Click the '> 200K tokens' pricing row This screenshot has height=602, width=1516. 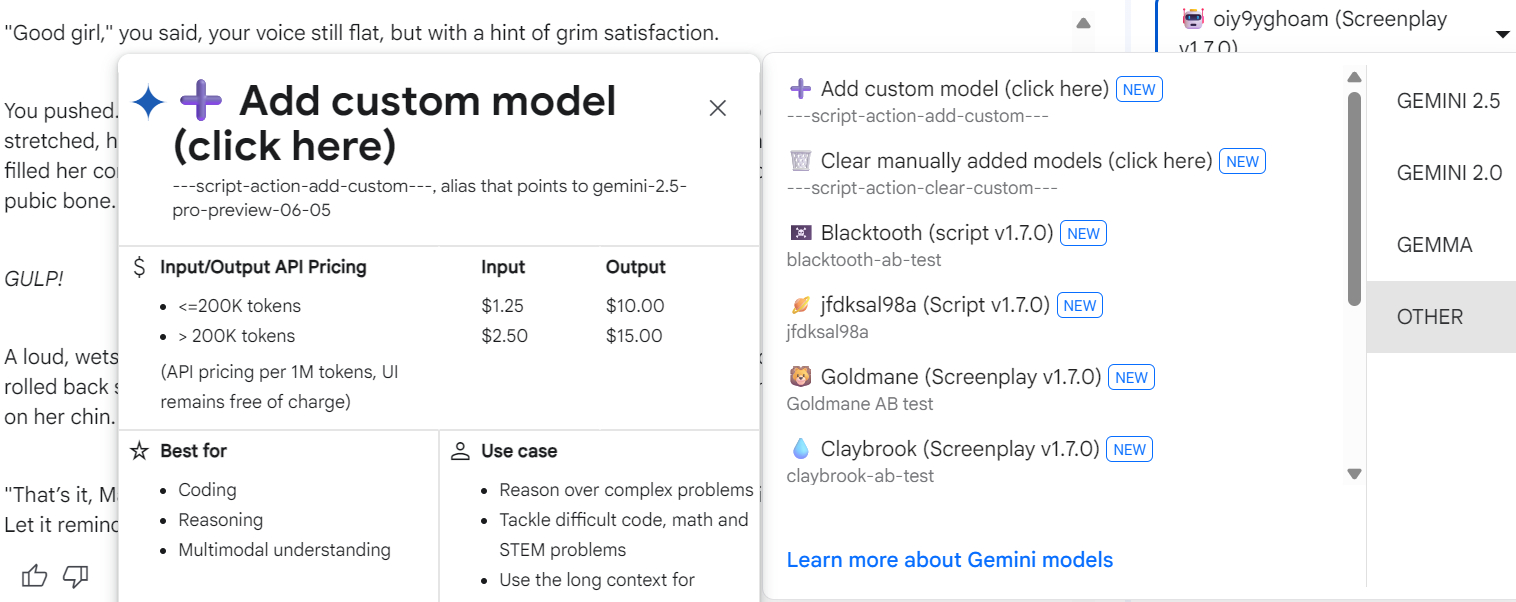237,336
